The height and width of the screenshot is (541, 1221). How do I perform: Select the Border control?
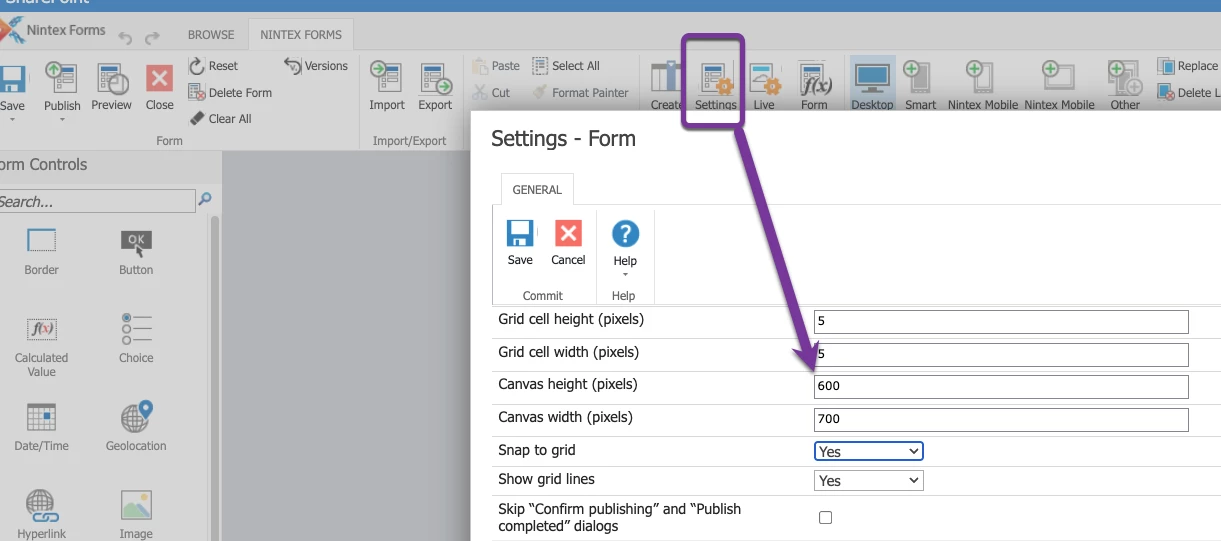pos(41,251)
